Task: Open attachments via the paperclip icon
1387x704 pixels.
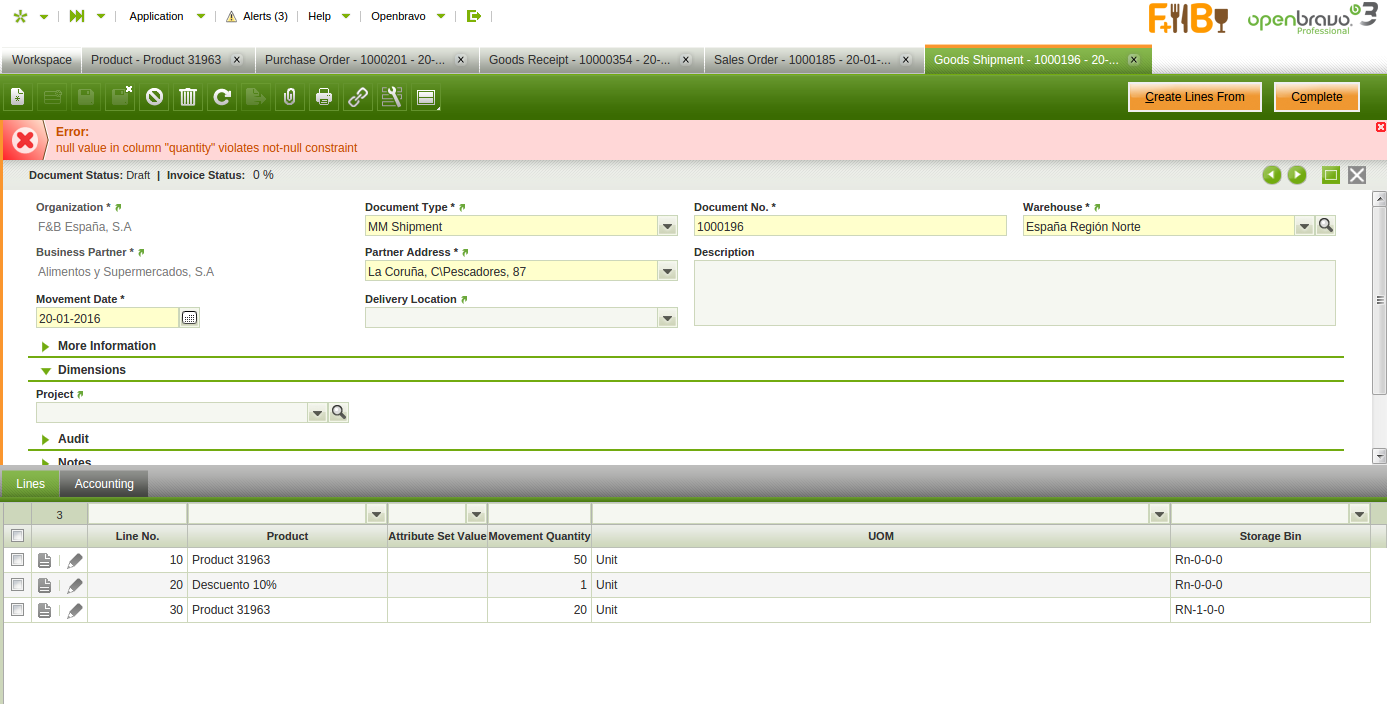Action: coord(289,97)
